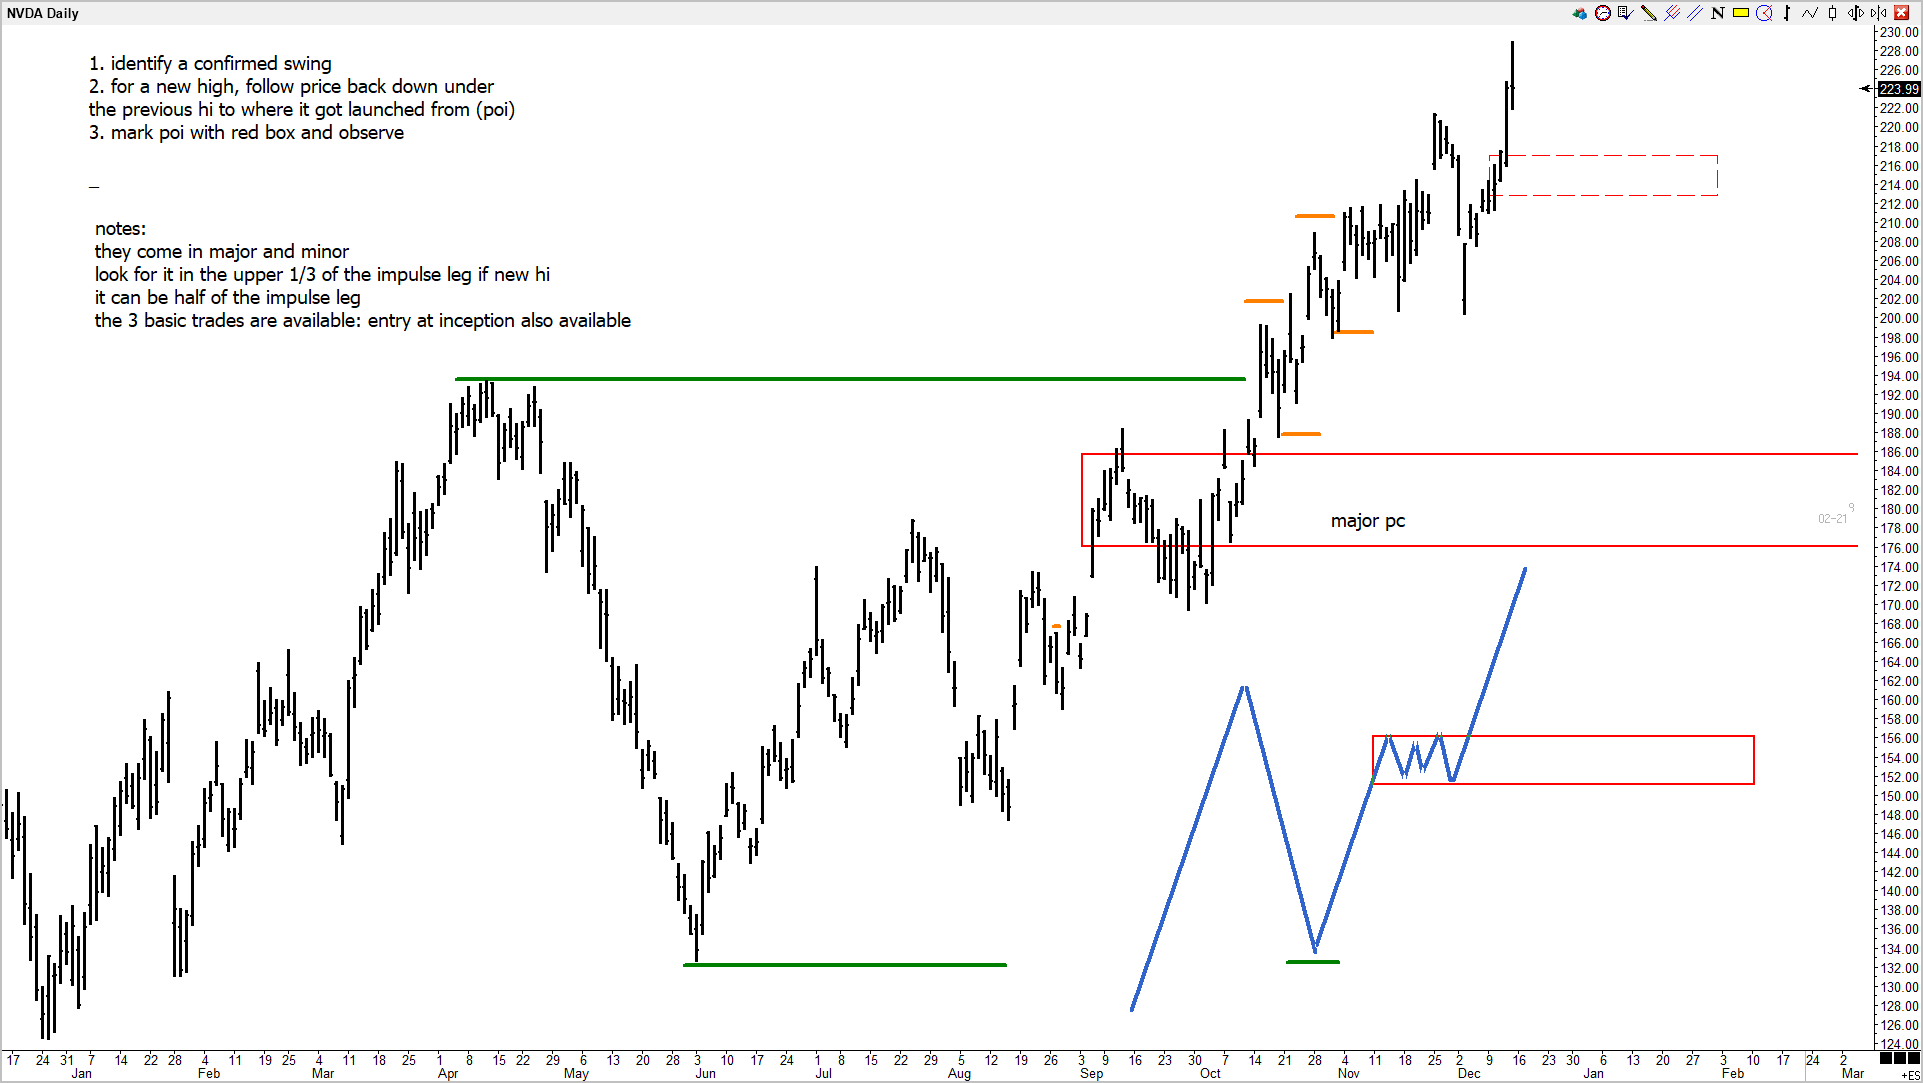1923x1083 pixels.
Task: Select the circle arc angle tool
Action: (1764, 13)
